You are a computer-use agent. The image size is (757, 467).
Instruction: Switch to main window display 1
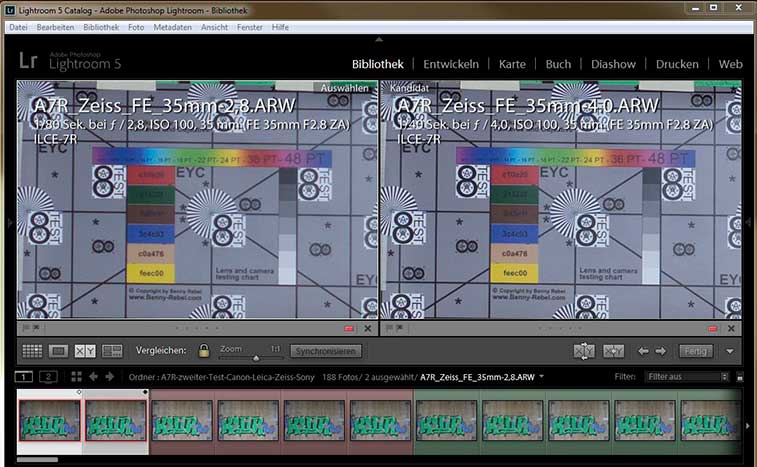point(25,376)
